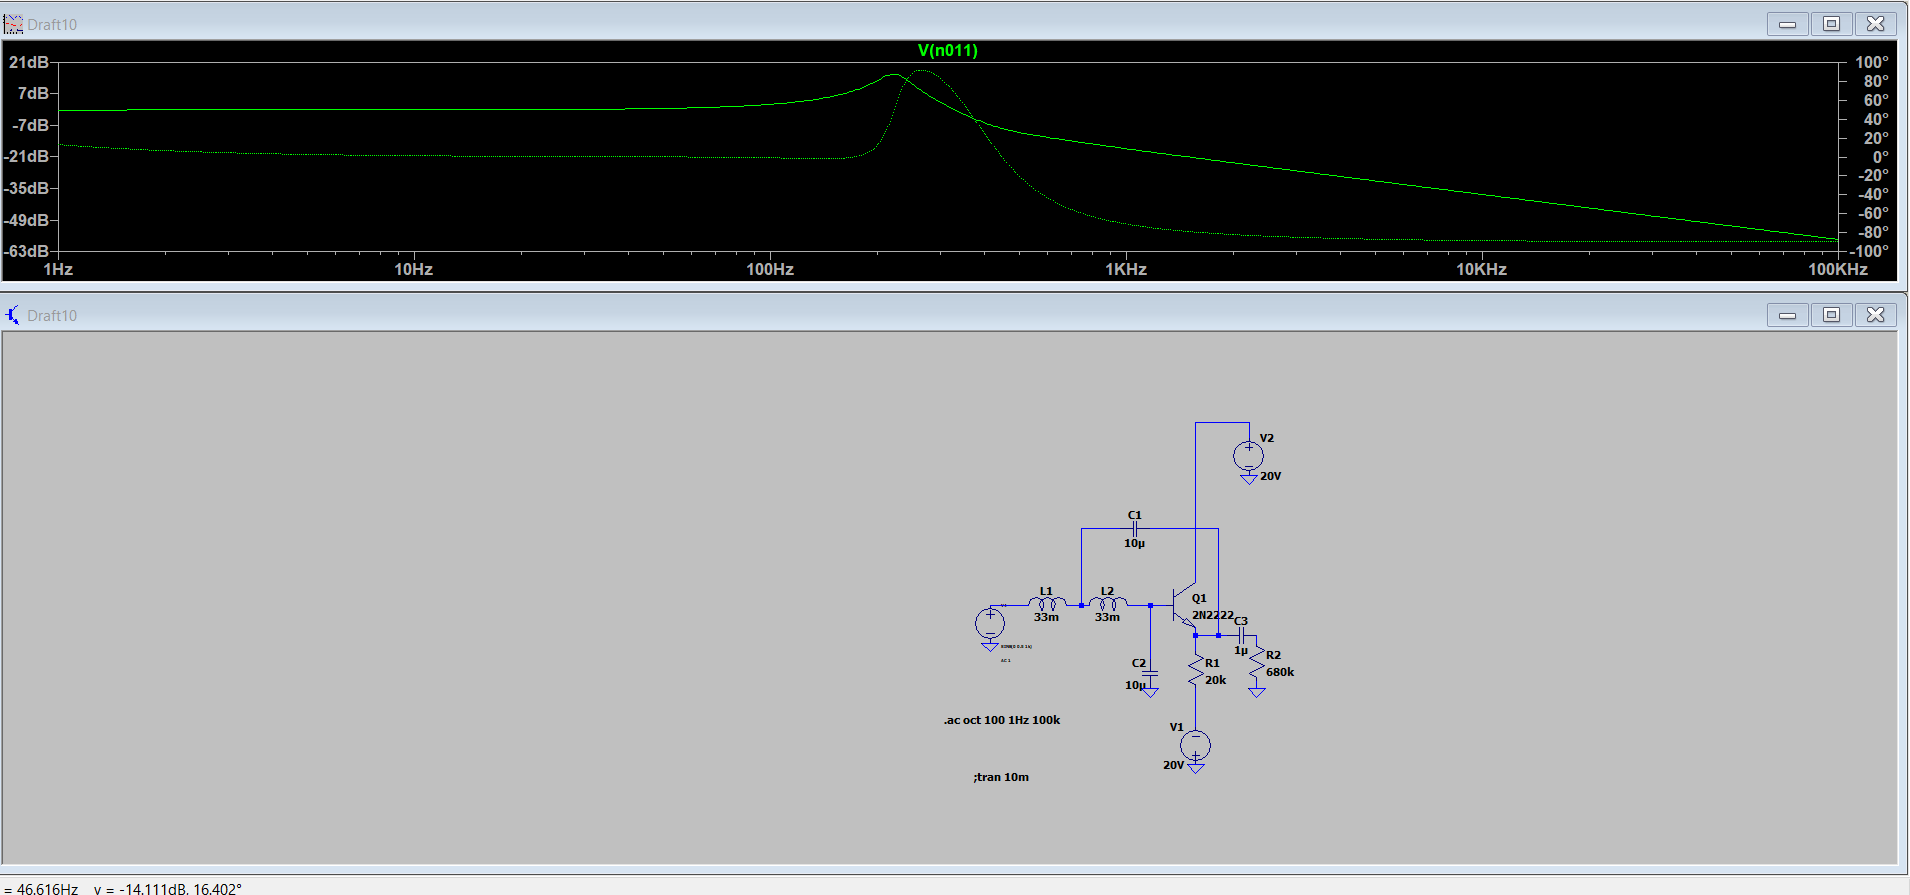The width and height of the screenshot is (1910, 895).
Task: Click the ground symbol beside V1
Action: click(x=1196, y=768)
